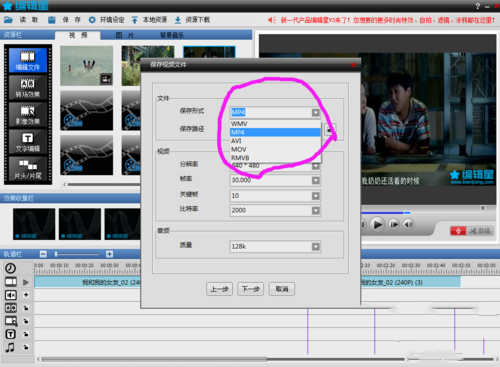
Task: Click the timeline zoom slider
Action: [x=77, y=254]
